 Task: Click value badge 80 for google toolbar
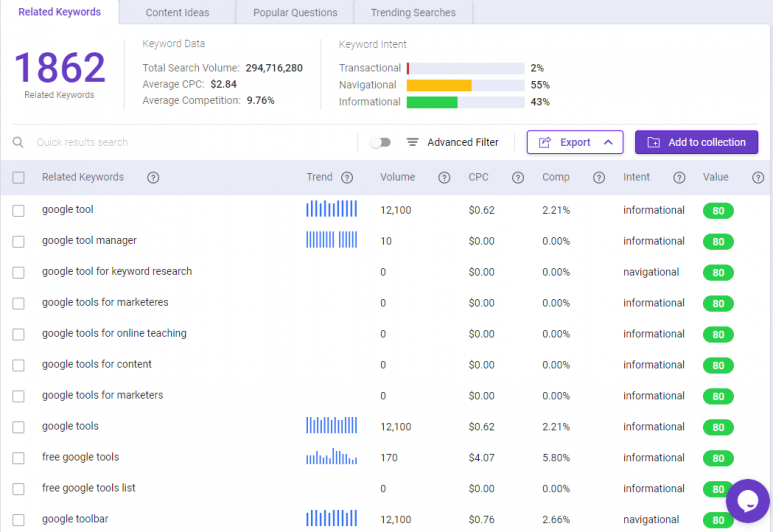718,520
